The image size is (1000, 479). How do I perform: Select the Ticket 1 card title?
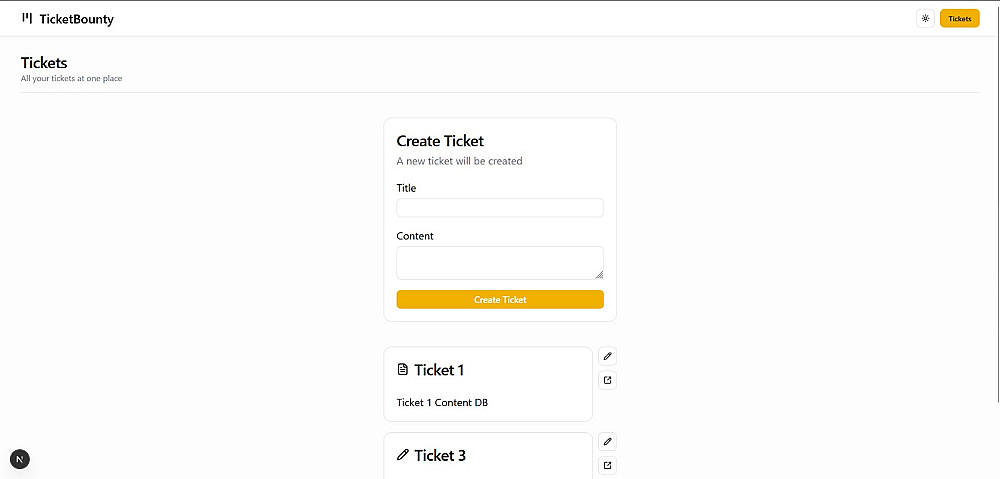pyautogui.click(x=439, y=370)
